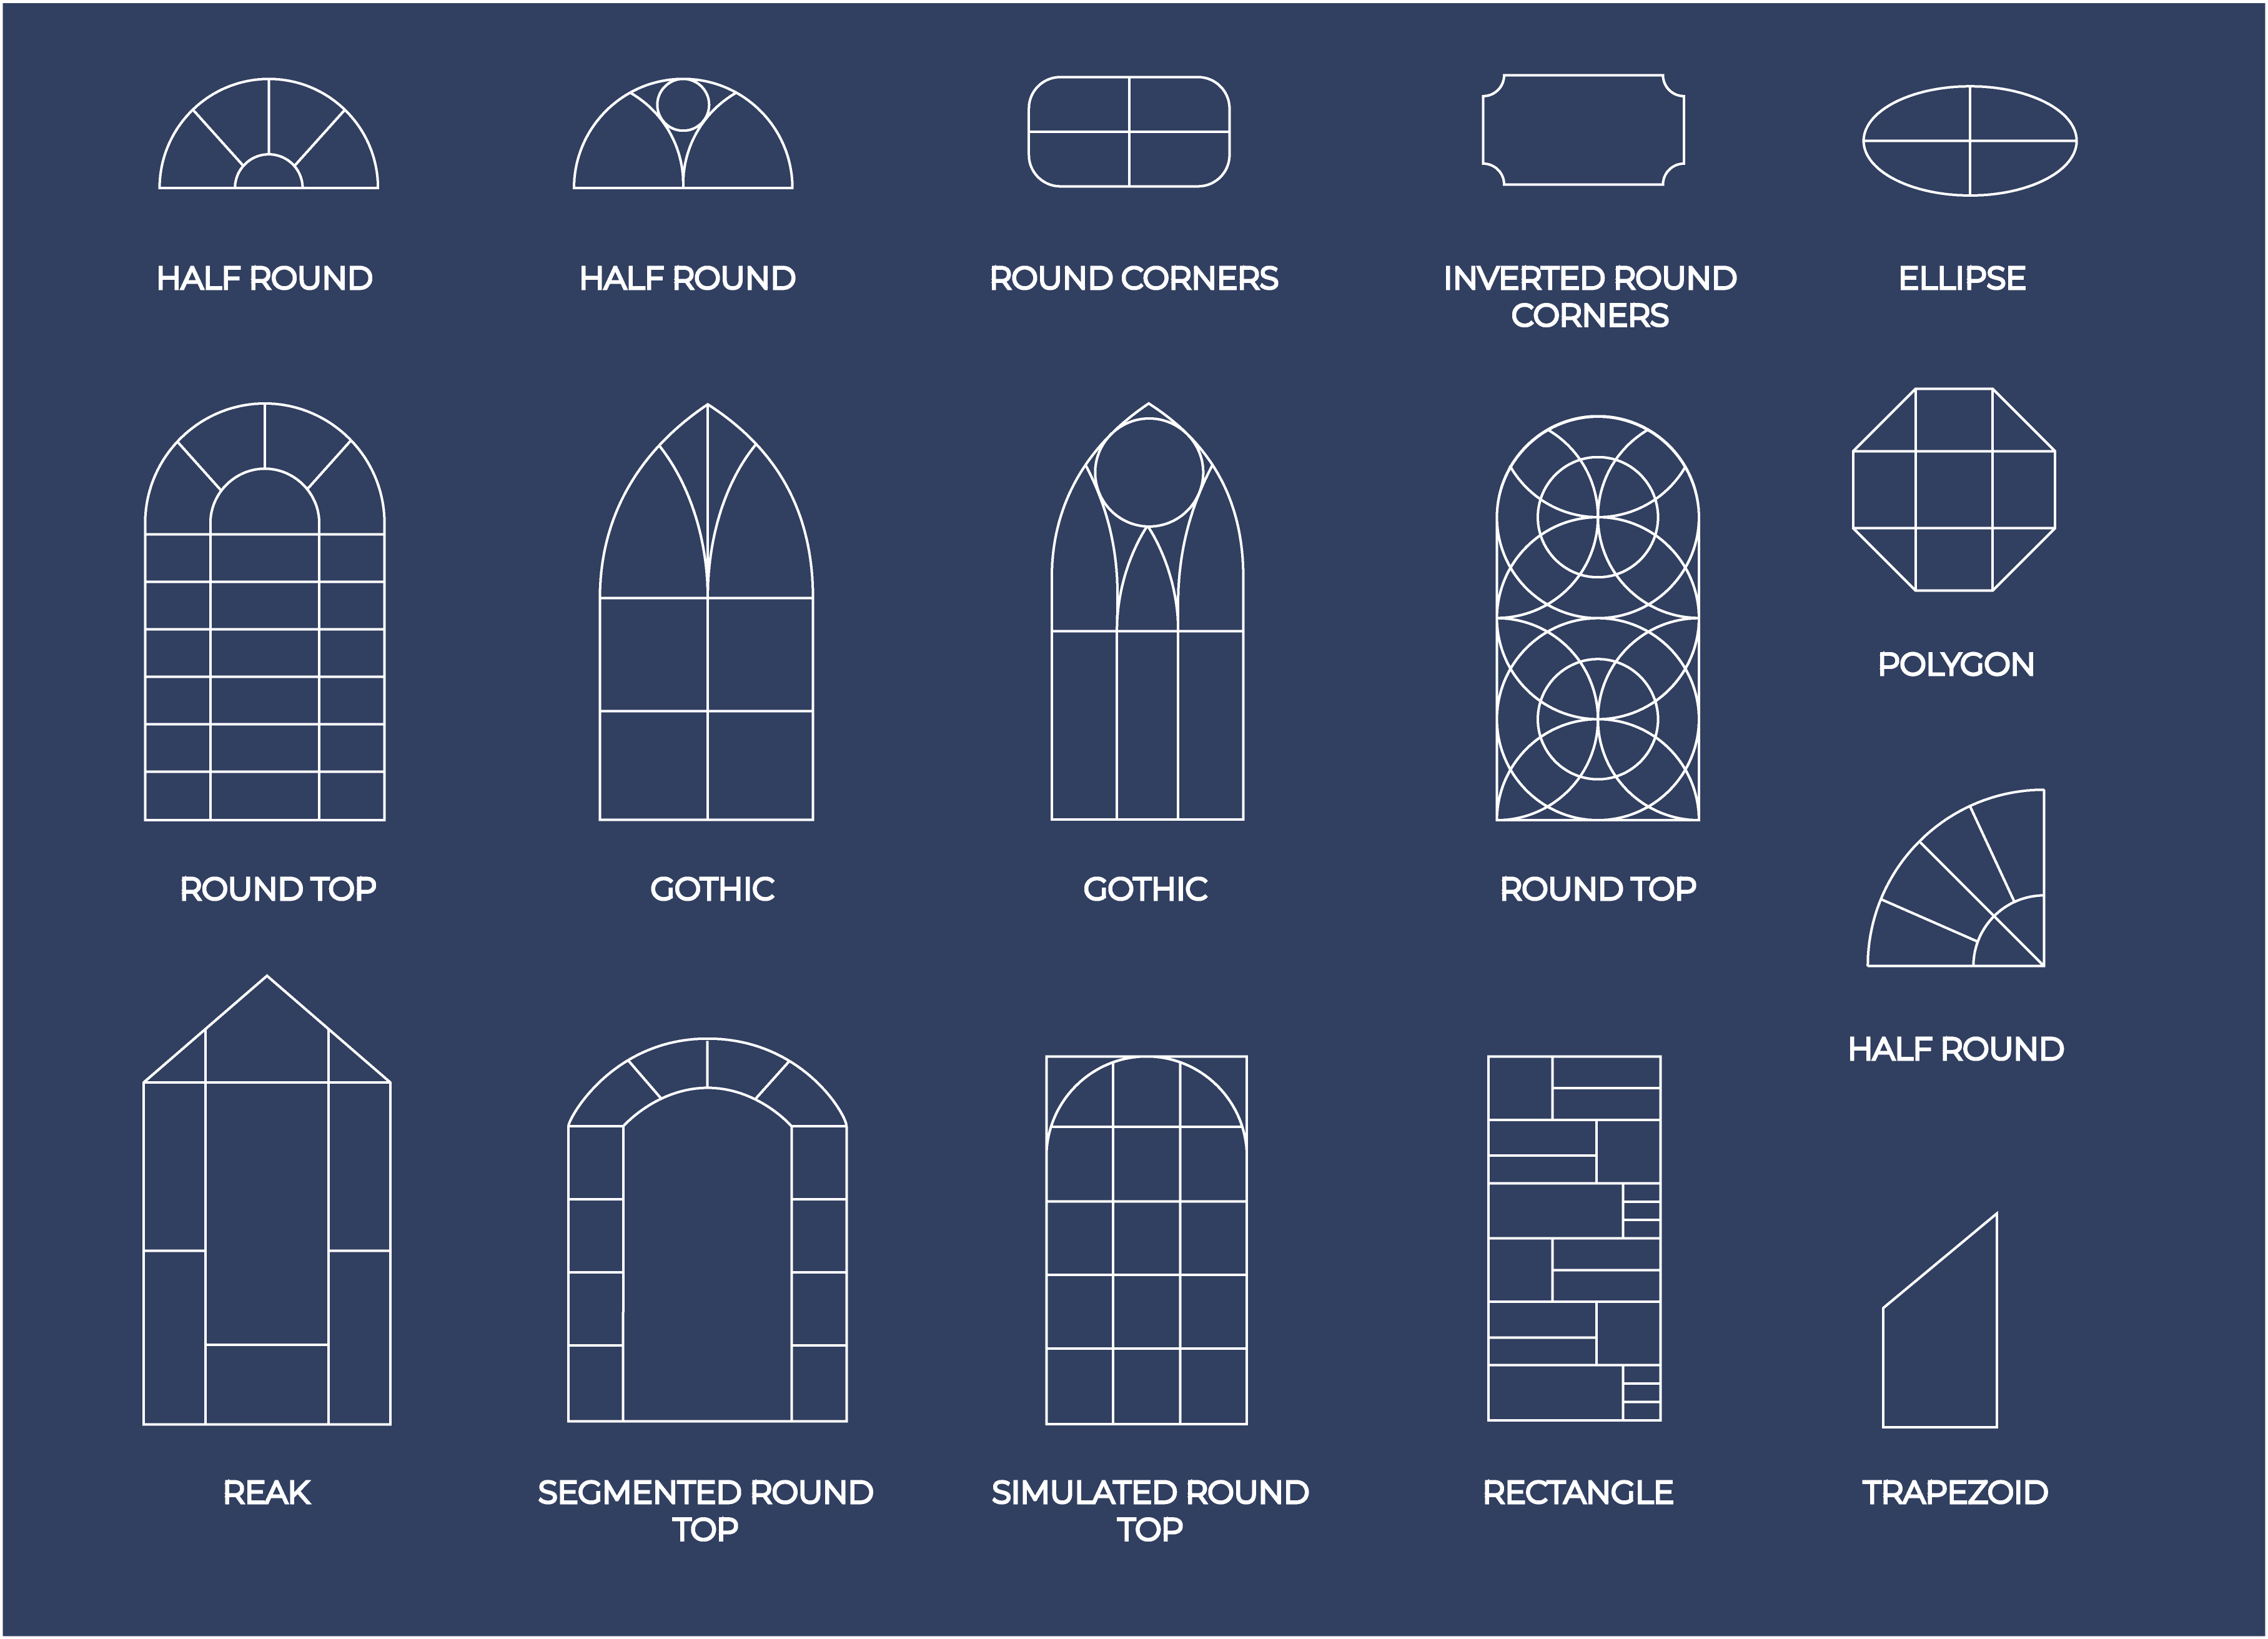
Task: Open the window shape style menu
Action: (1134, 819)
